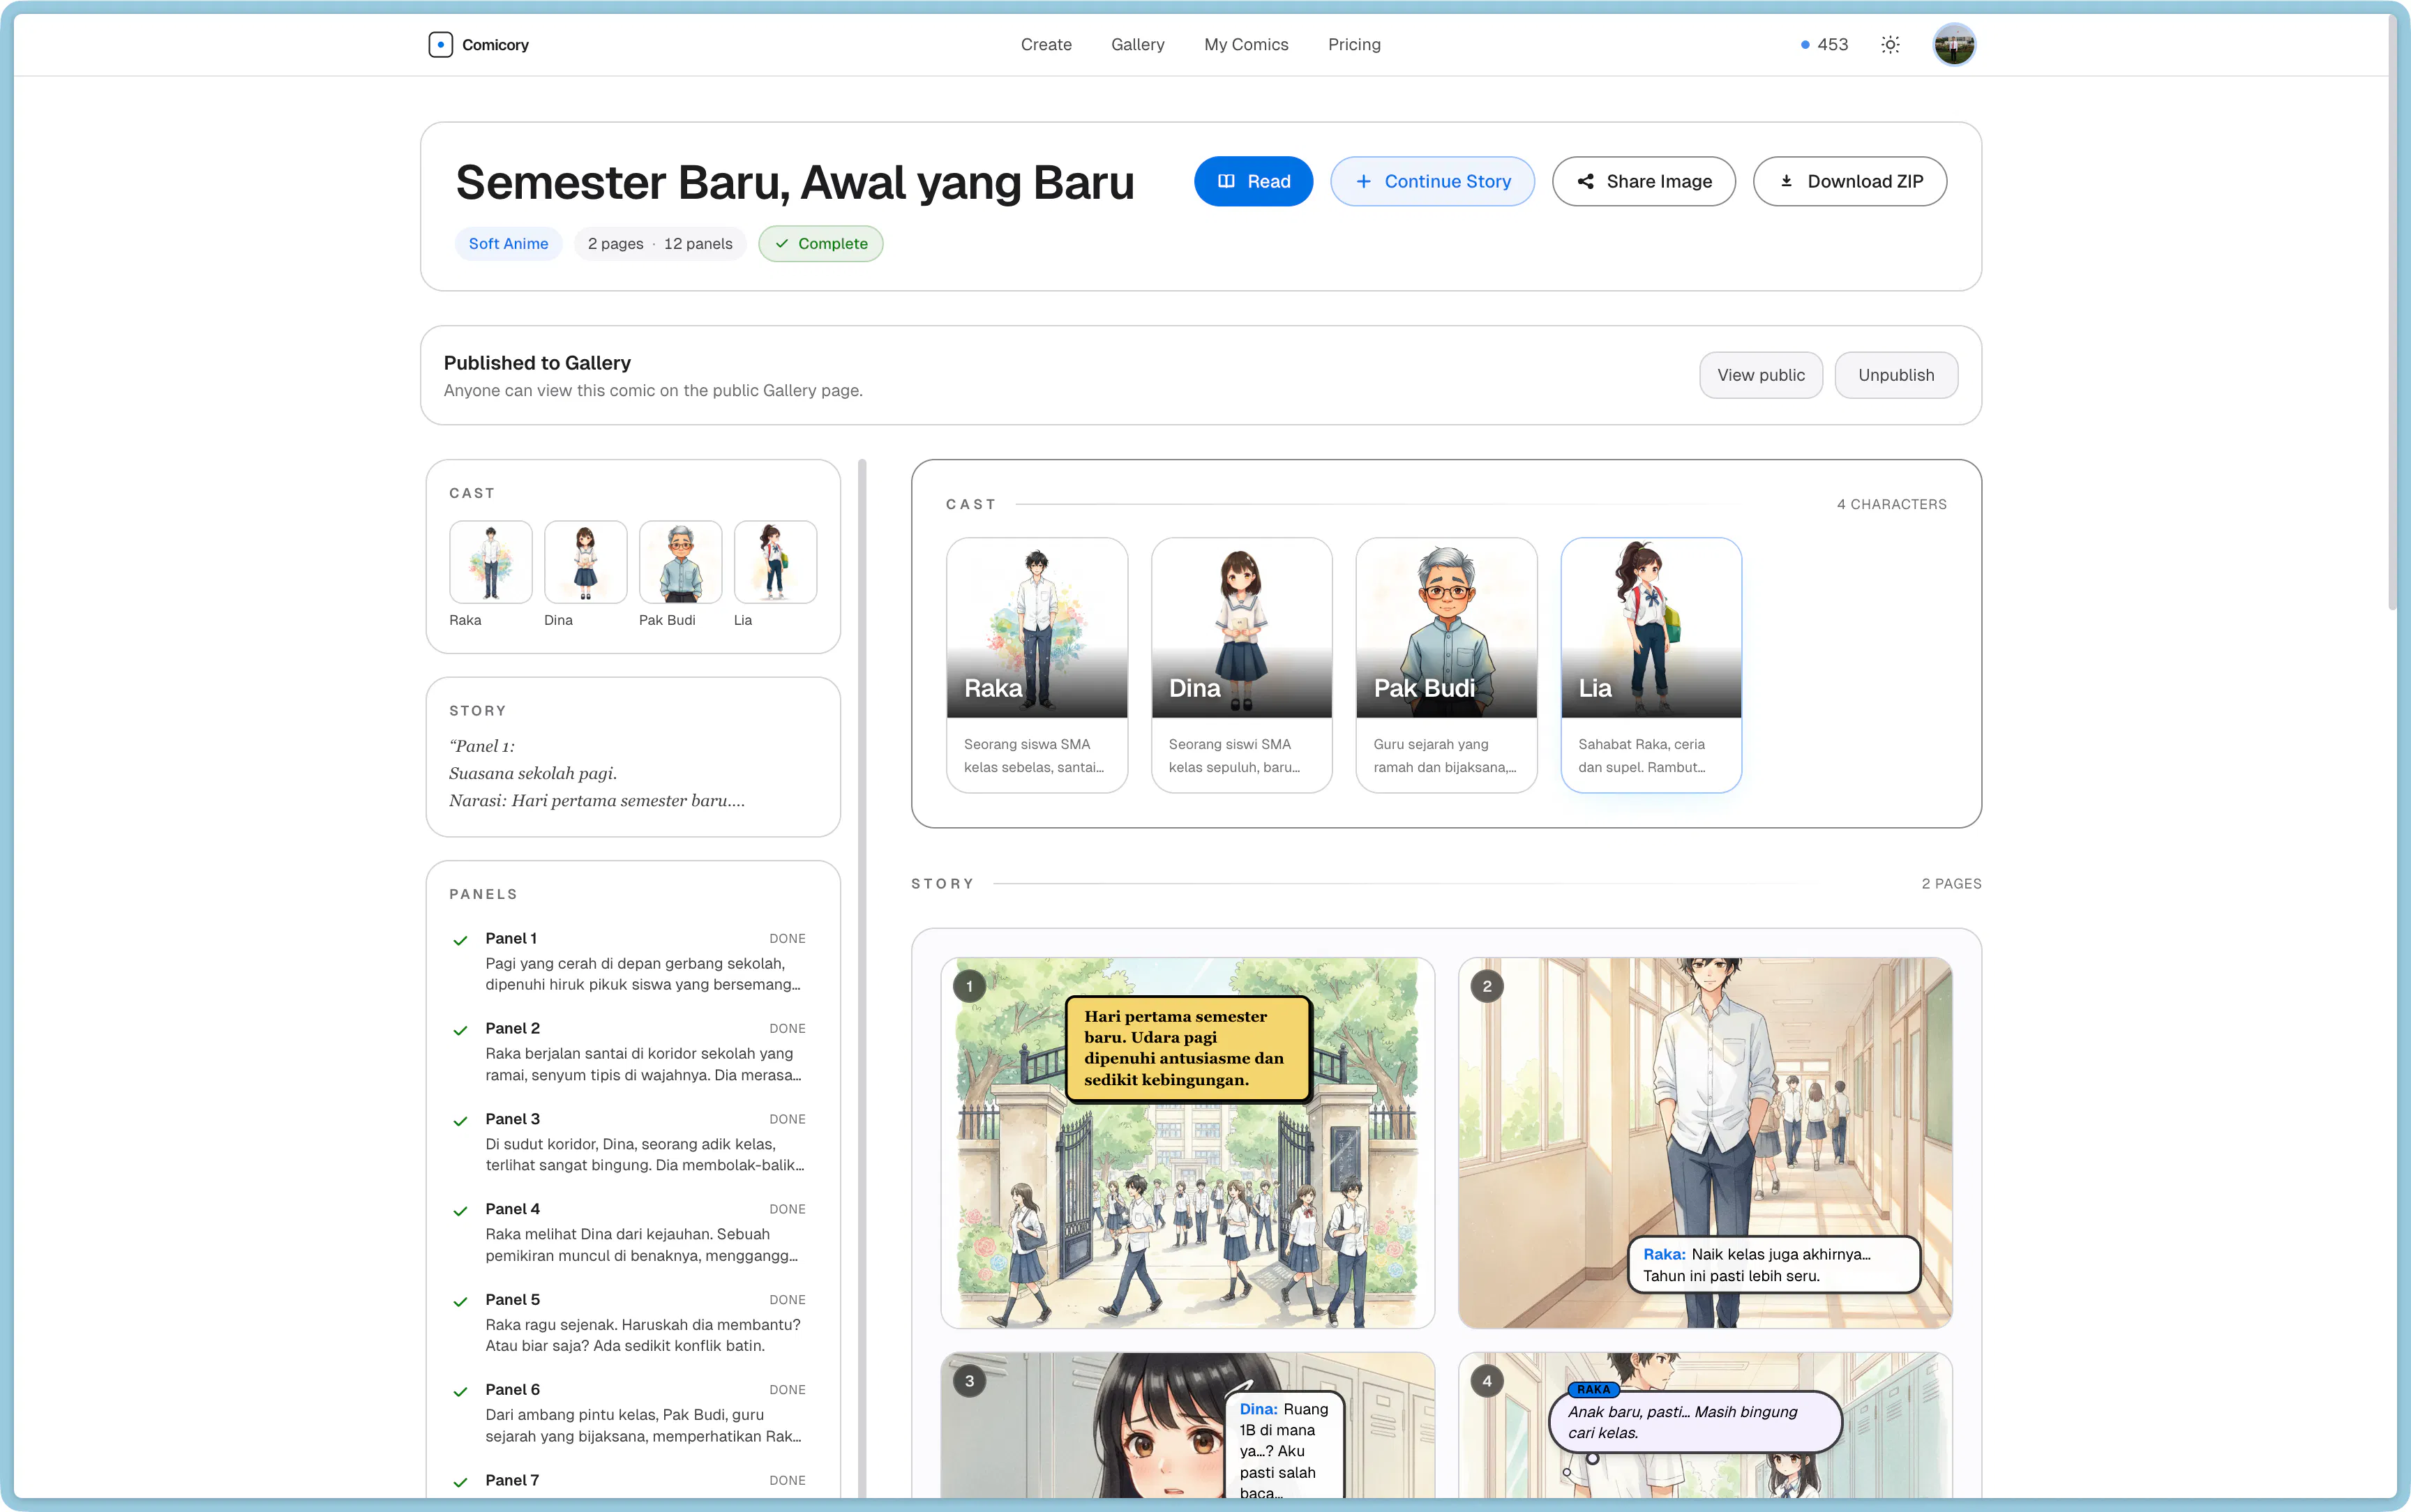Open the Create nav item
Screen dimensions: 2411x1512
coord(1046,45)
